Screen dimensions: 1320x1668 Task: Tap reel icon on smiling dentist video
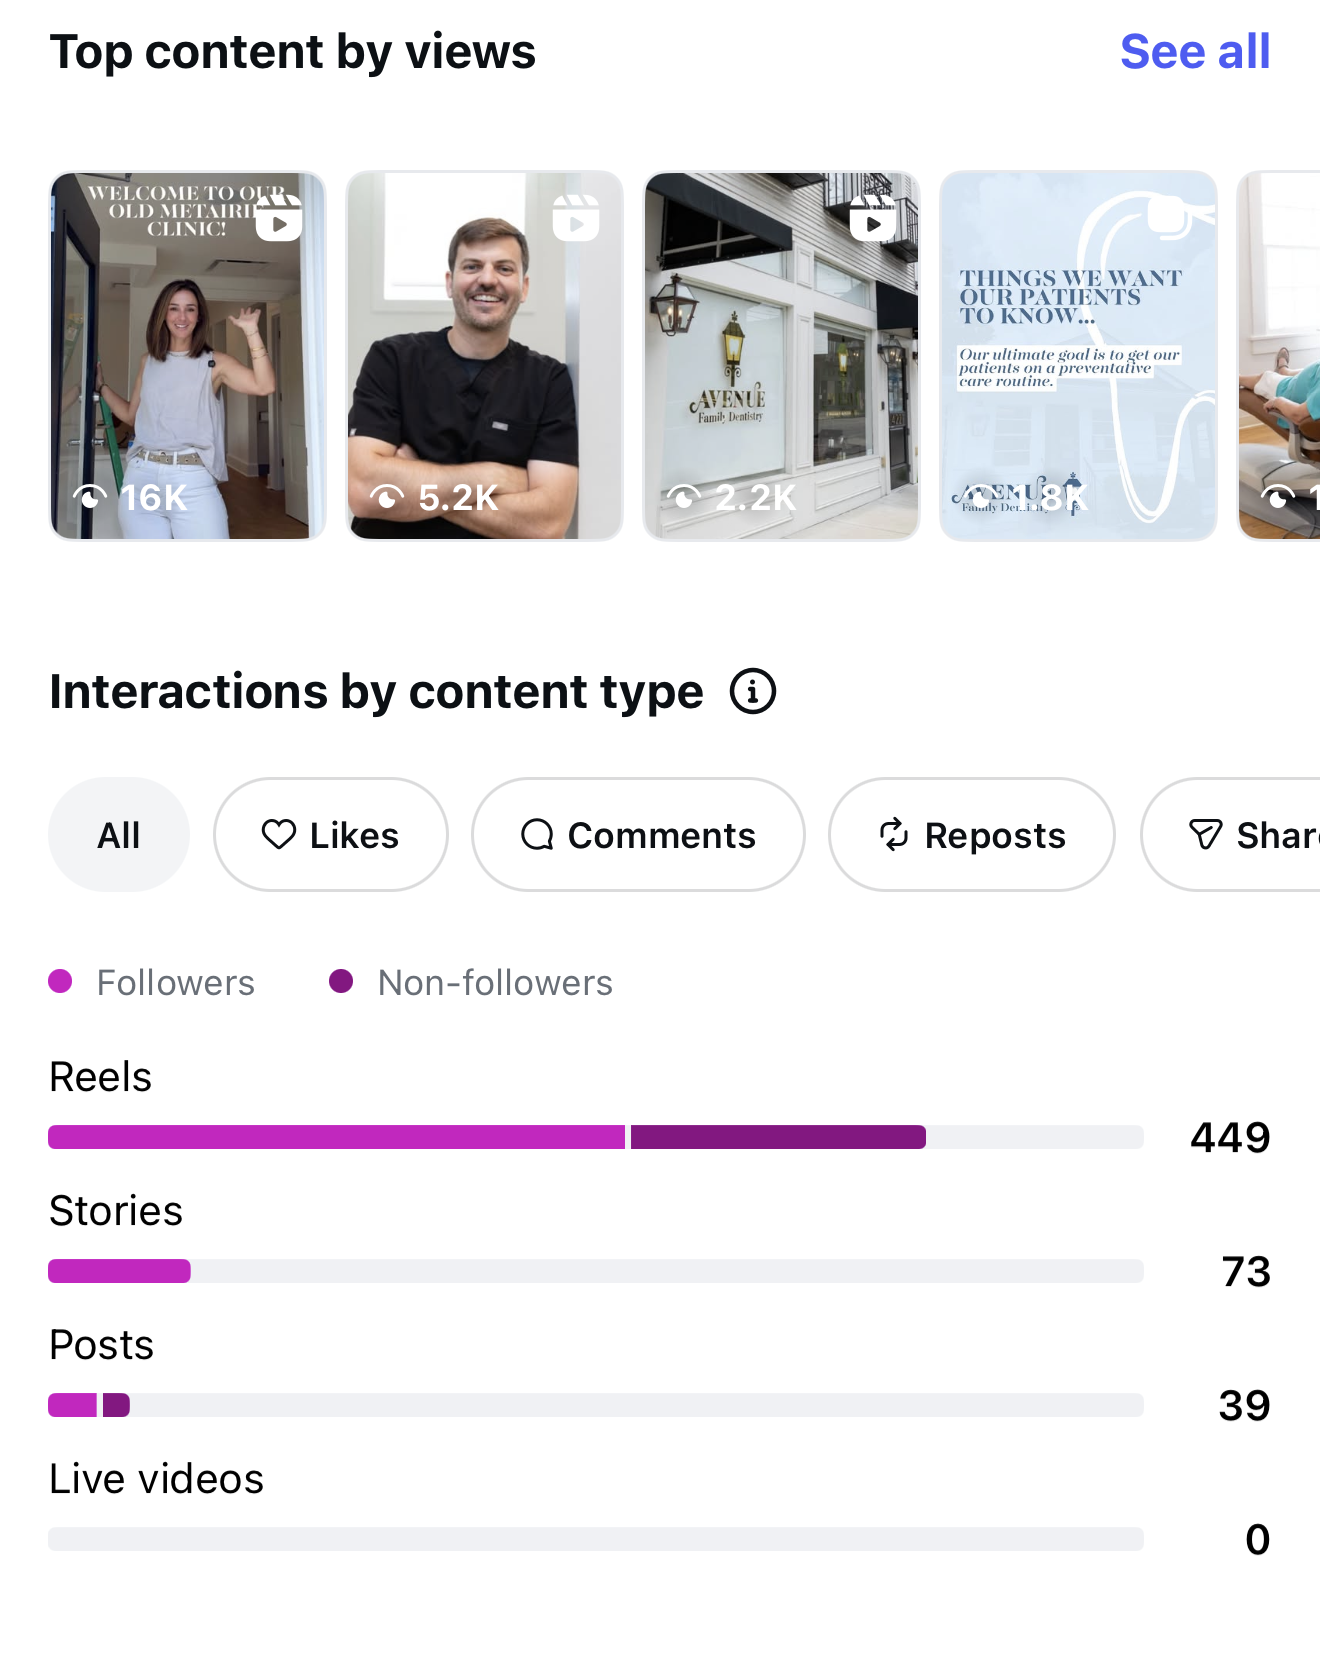coord(576,219)
